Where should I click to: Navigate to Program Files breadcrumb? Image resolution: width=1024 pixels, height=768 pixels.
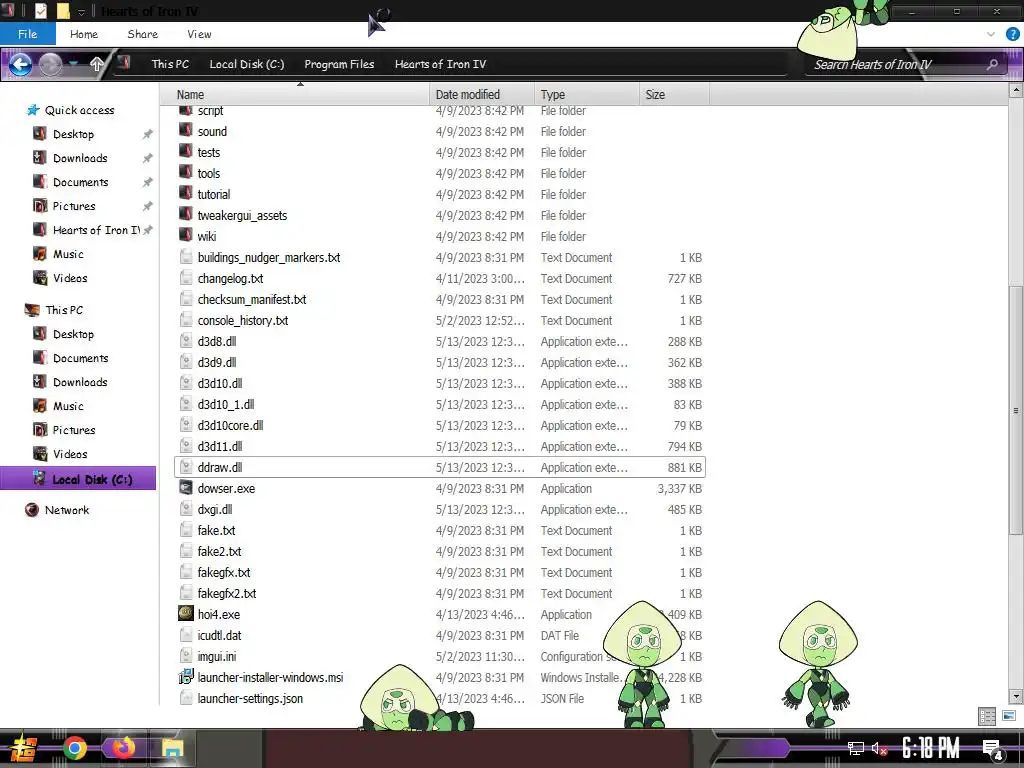[x=339, y=64]
